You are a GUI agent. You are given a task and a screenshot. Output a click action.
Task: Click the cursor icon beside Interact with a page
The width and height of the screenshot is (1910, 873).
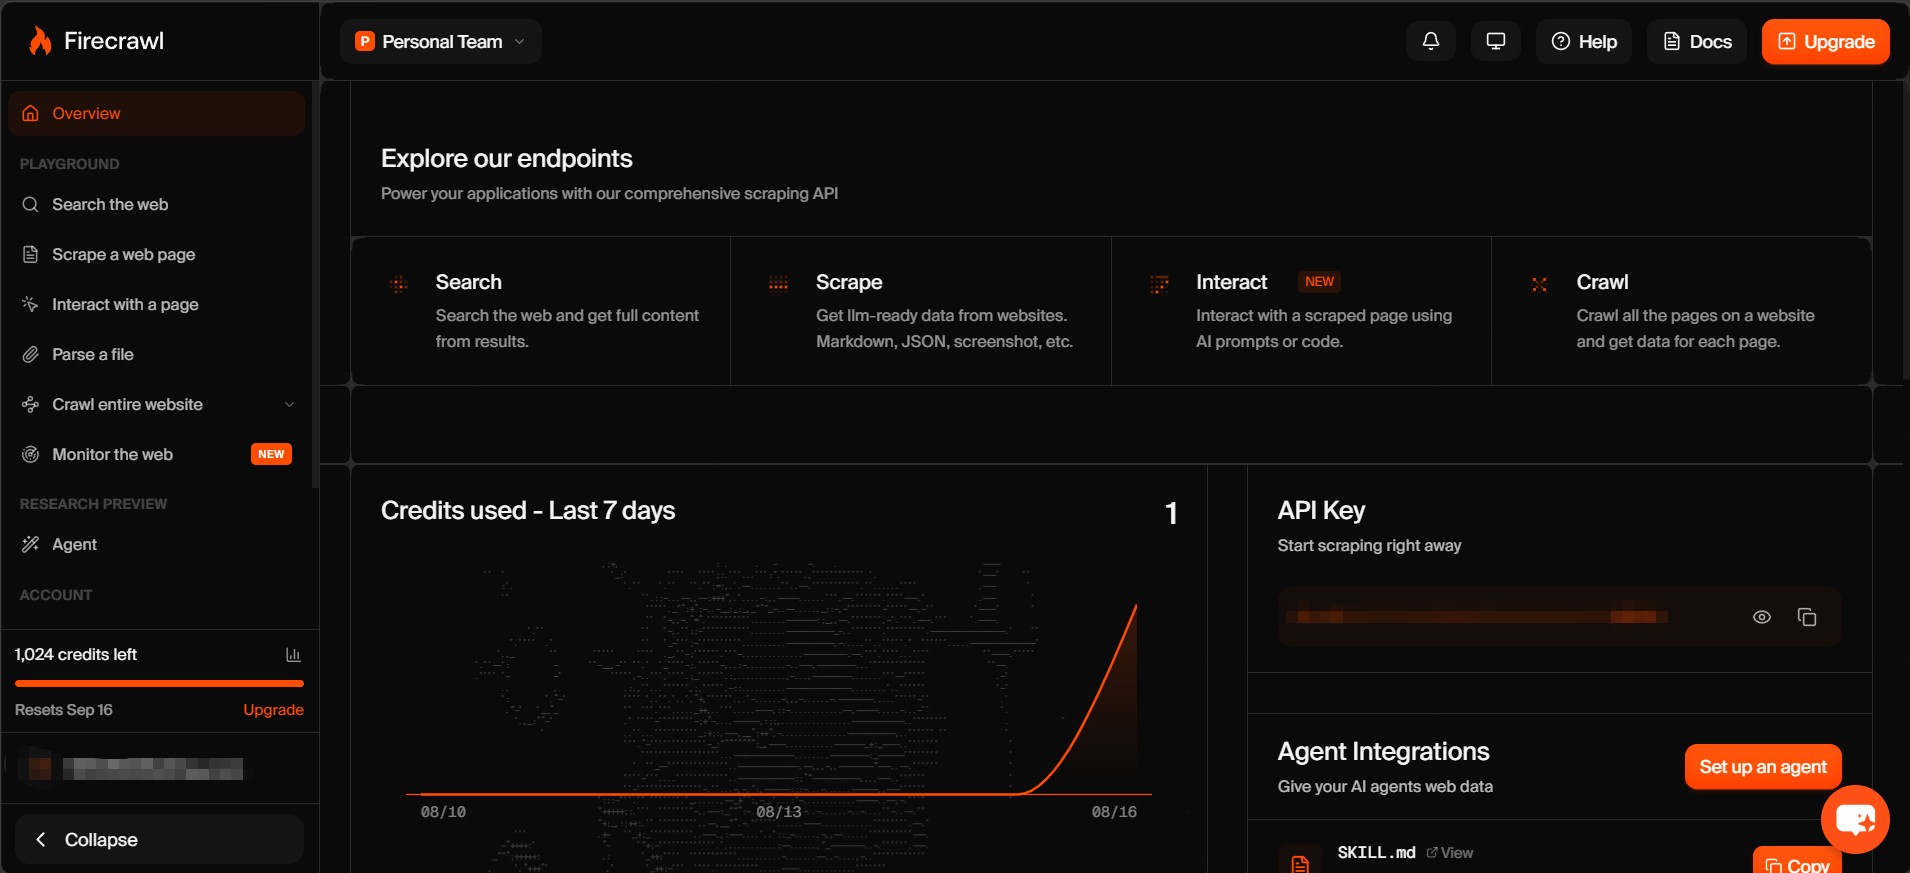pyautogui.click(x=31, y=305)
